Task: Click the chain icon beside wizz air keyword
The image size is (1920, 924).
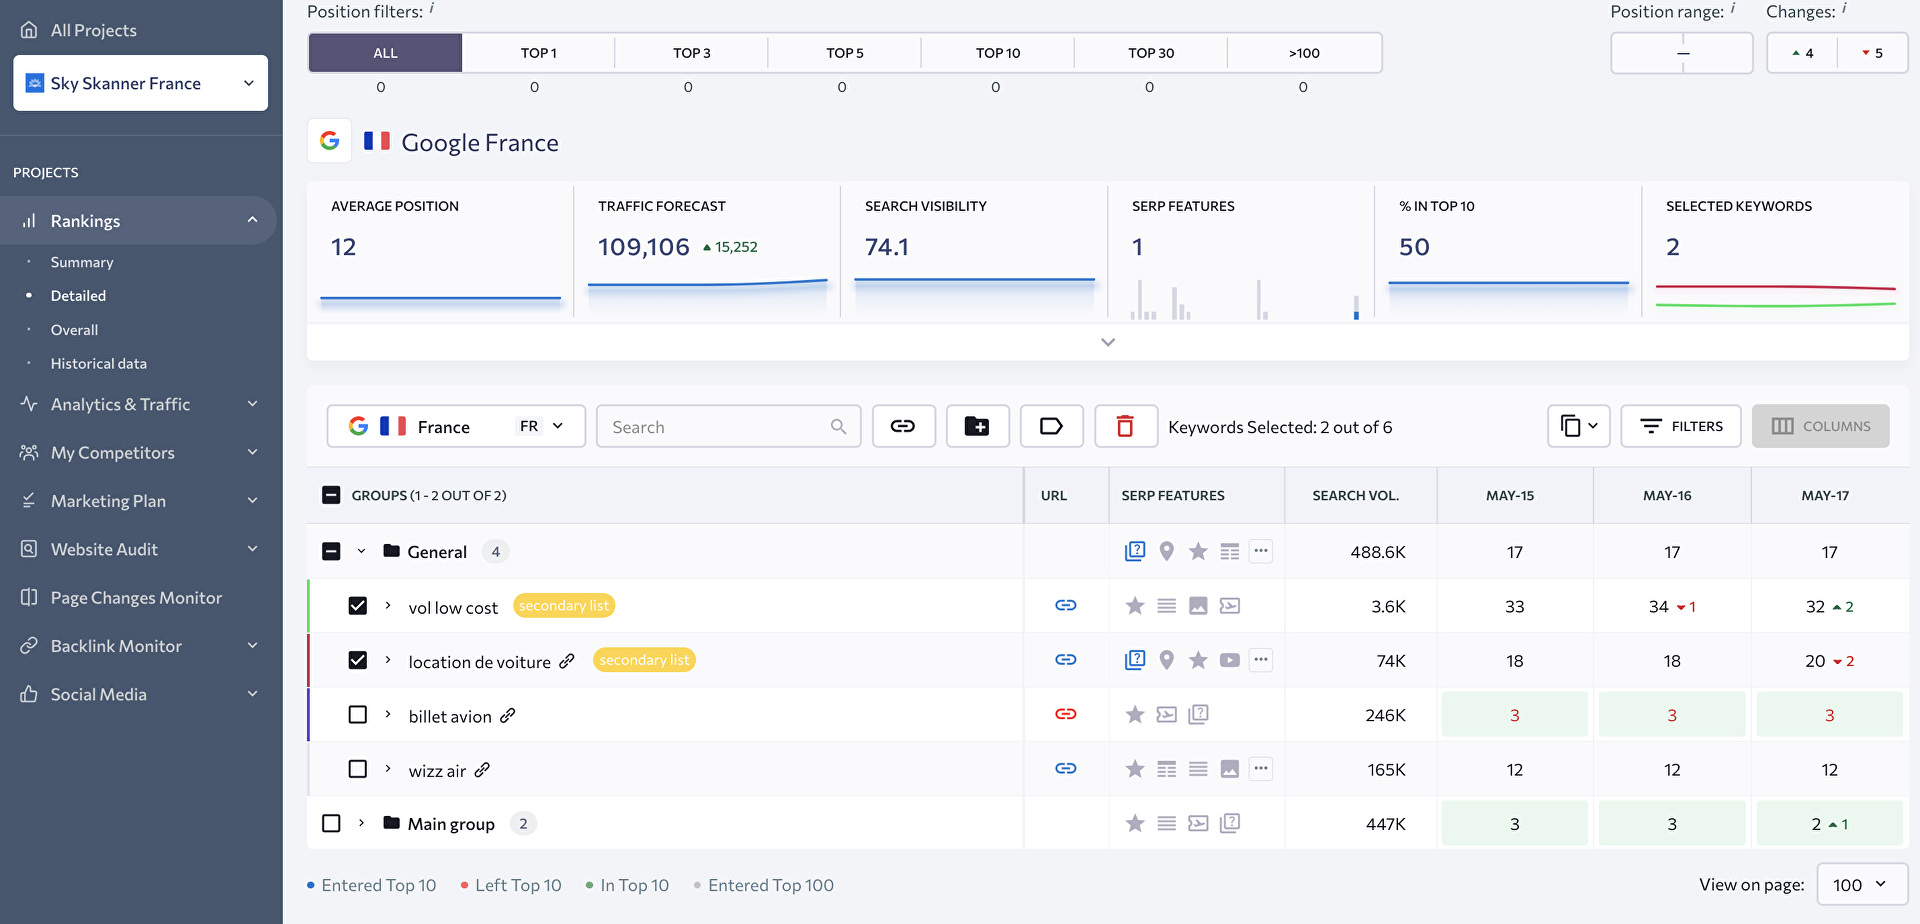Action: 482,769
